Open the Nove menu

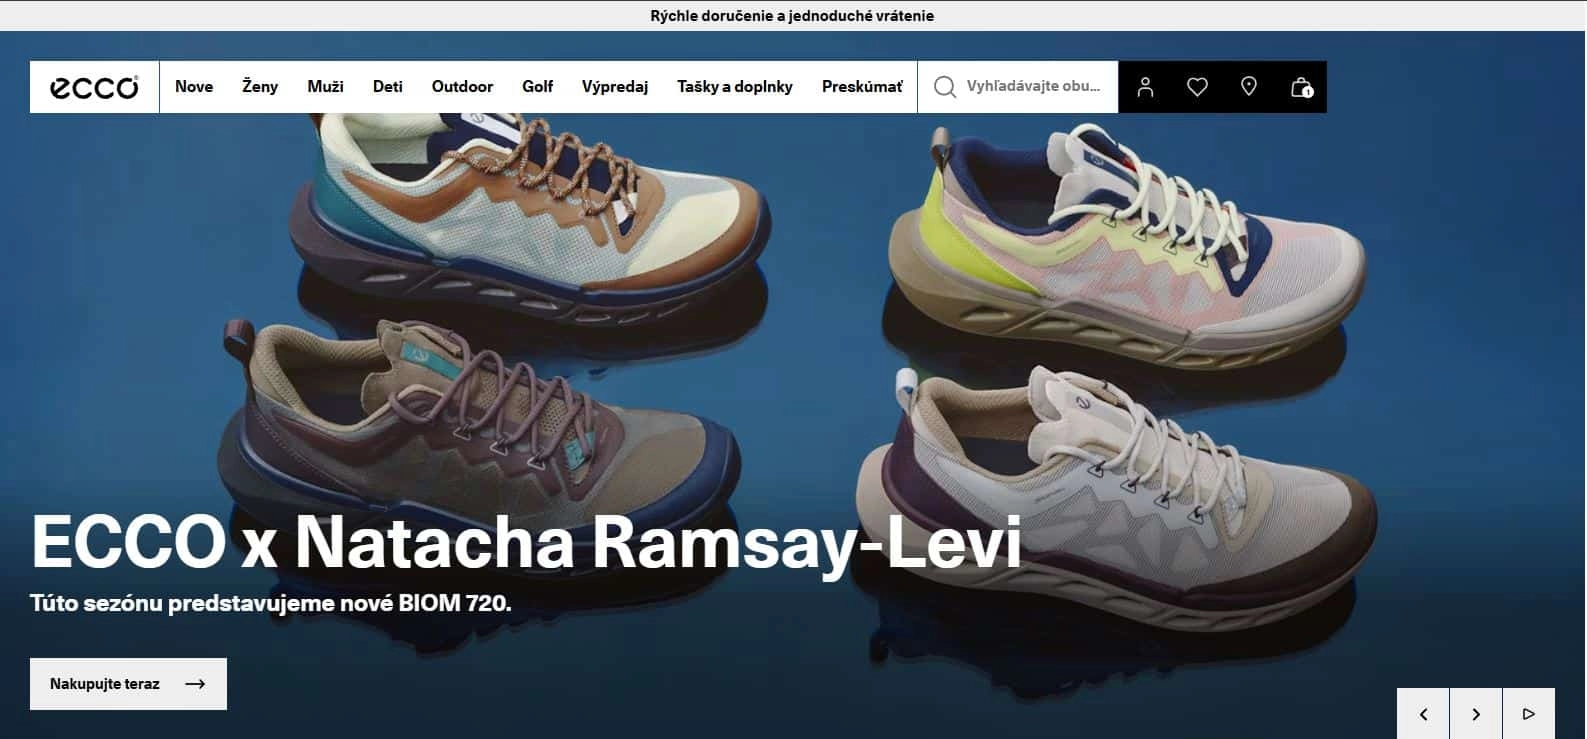click(194, 87)
